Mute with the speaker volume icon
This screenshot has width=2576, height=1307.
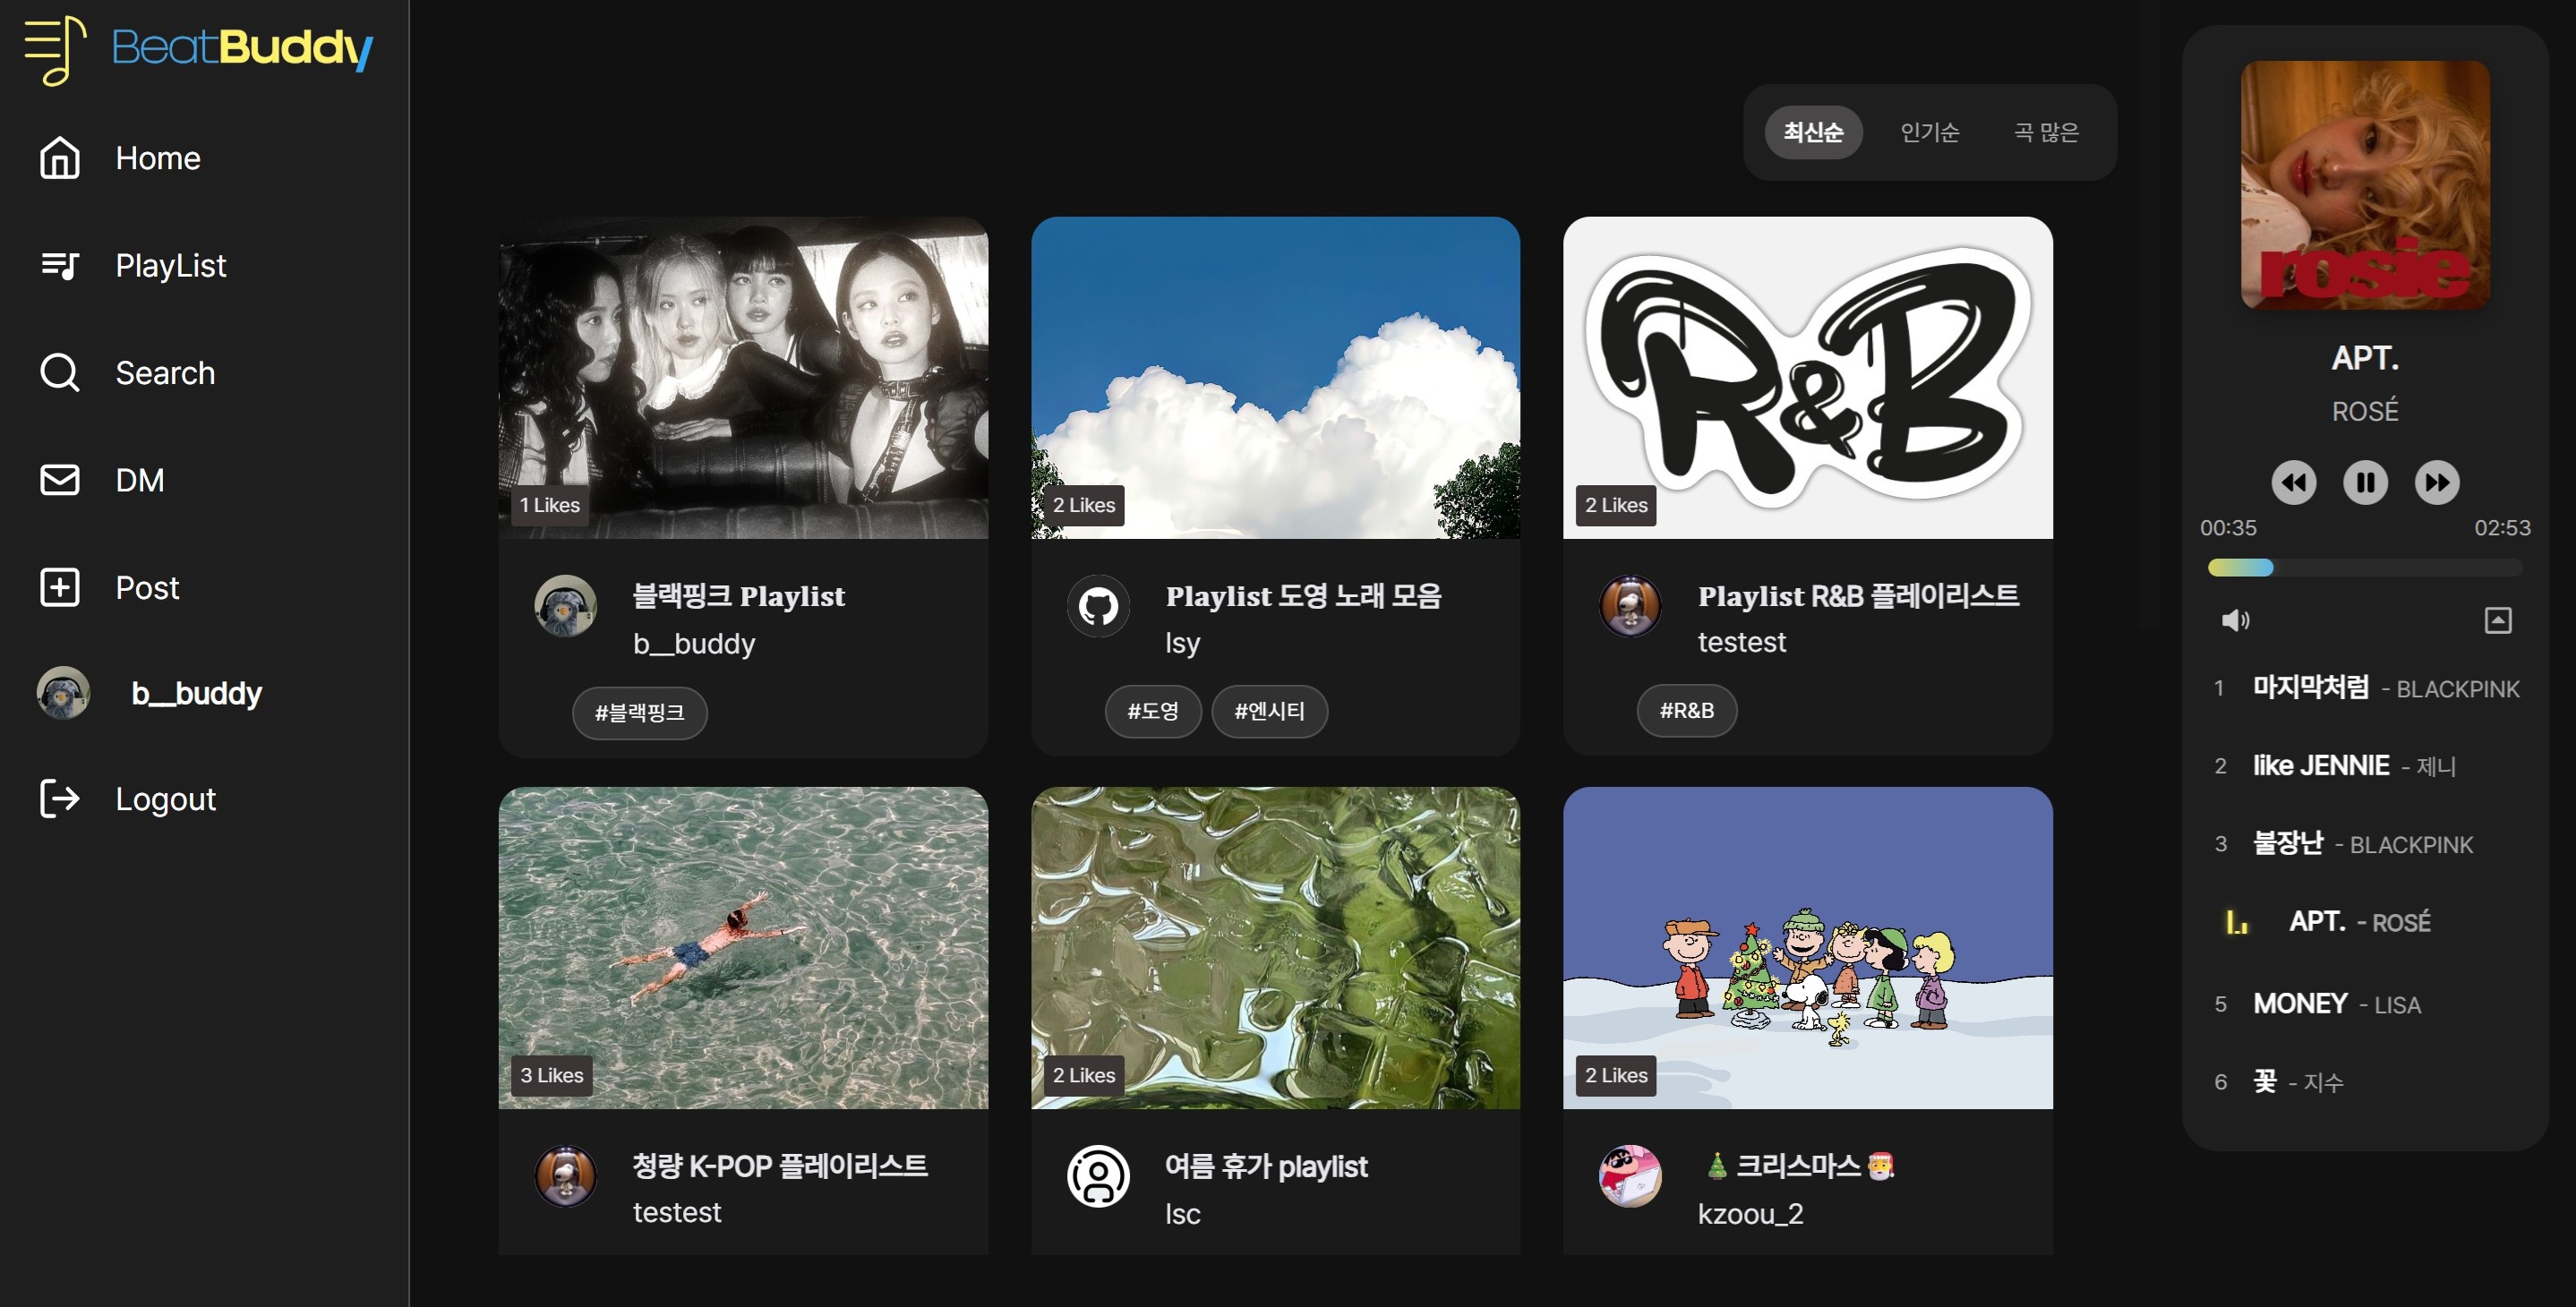pyautogui.click(x=2235, y=621)
